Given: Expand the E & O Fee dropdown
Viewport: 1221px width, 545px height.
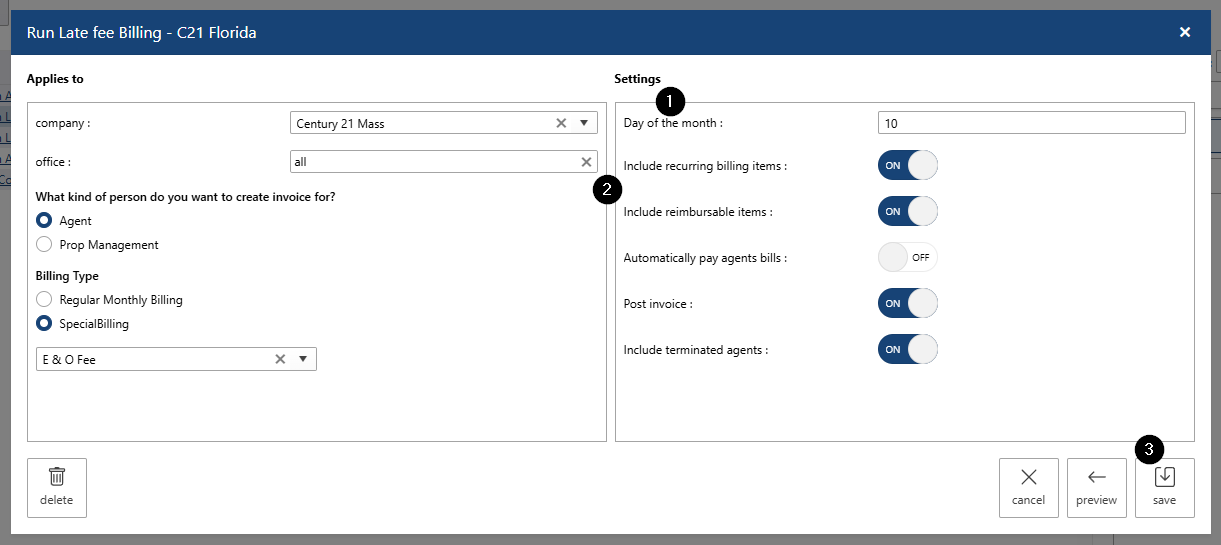Looking at the screenshot, I should coord(303,359).
